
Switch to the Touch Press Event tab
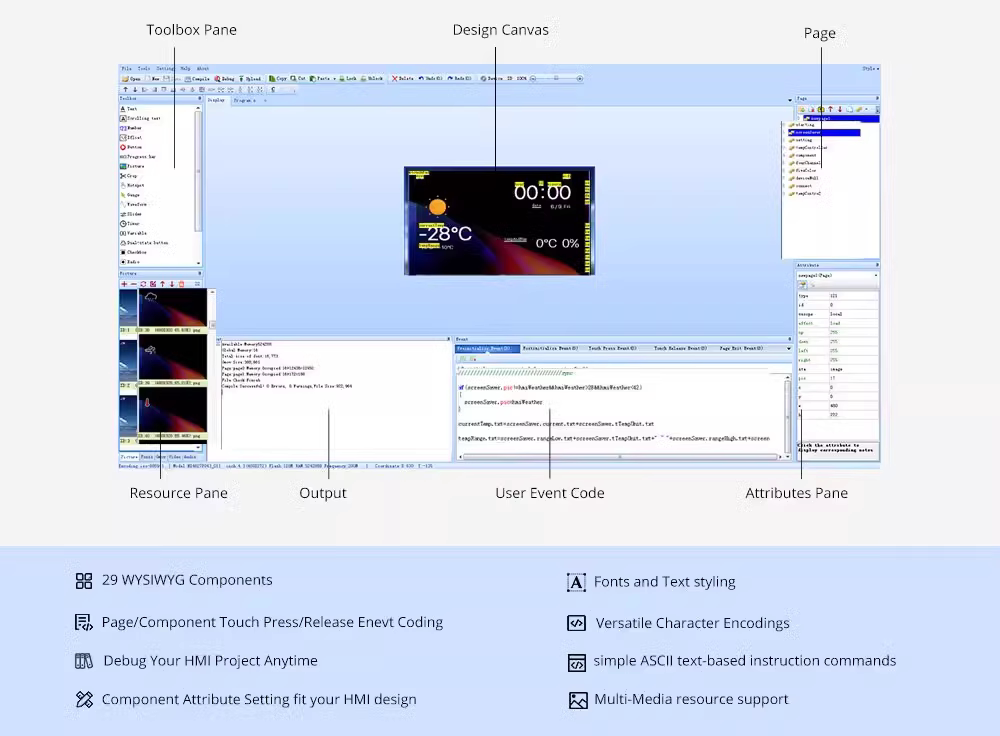[x=612, y=348]
